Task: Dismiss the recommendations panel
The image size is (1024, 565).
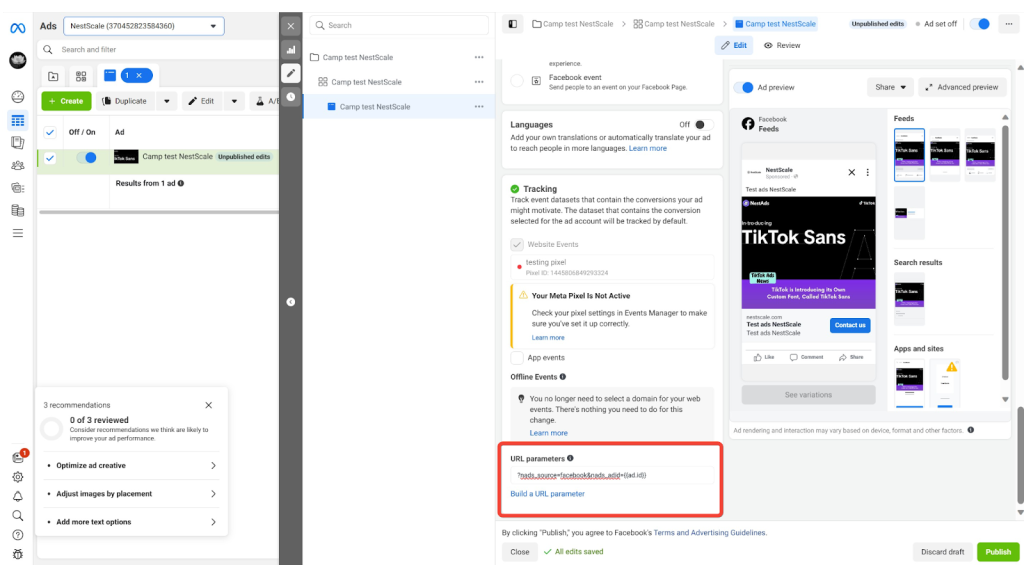Action: (x=209, y=405)
